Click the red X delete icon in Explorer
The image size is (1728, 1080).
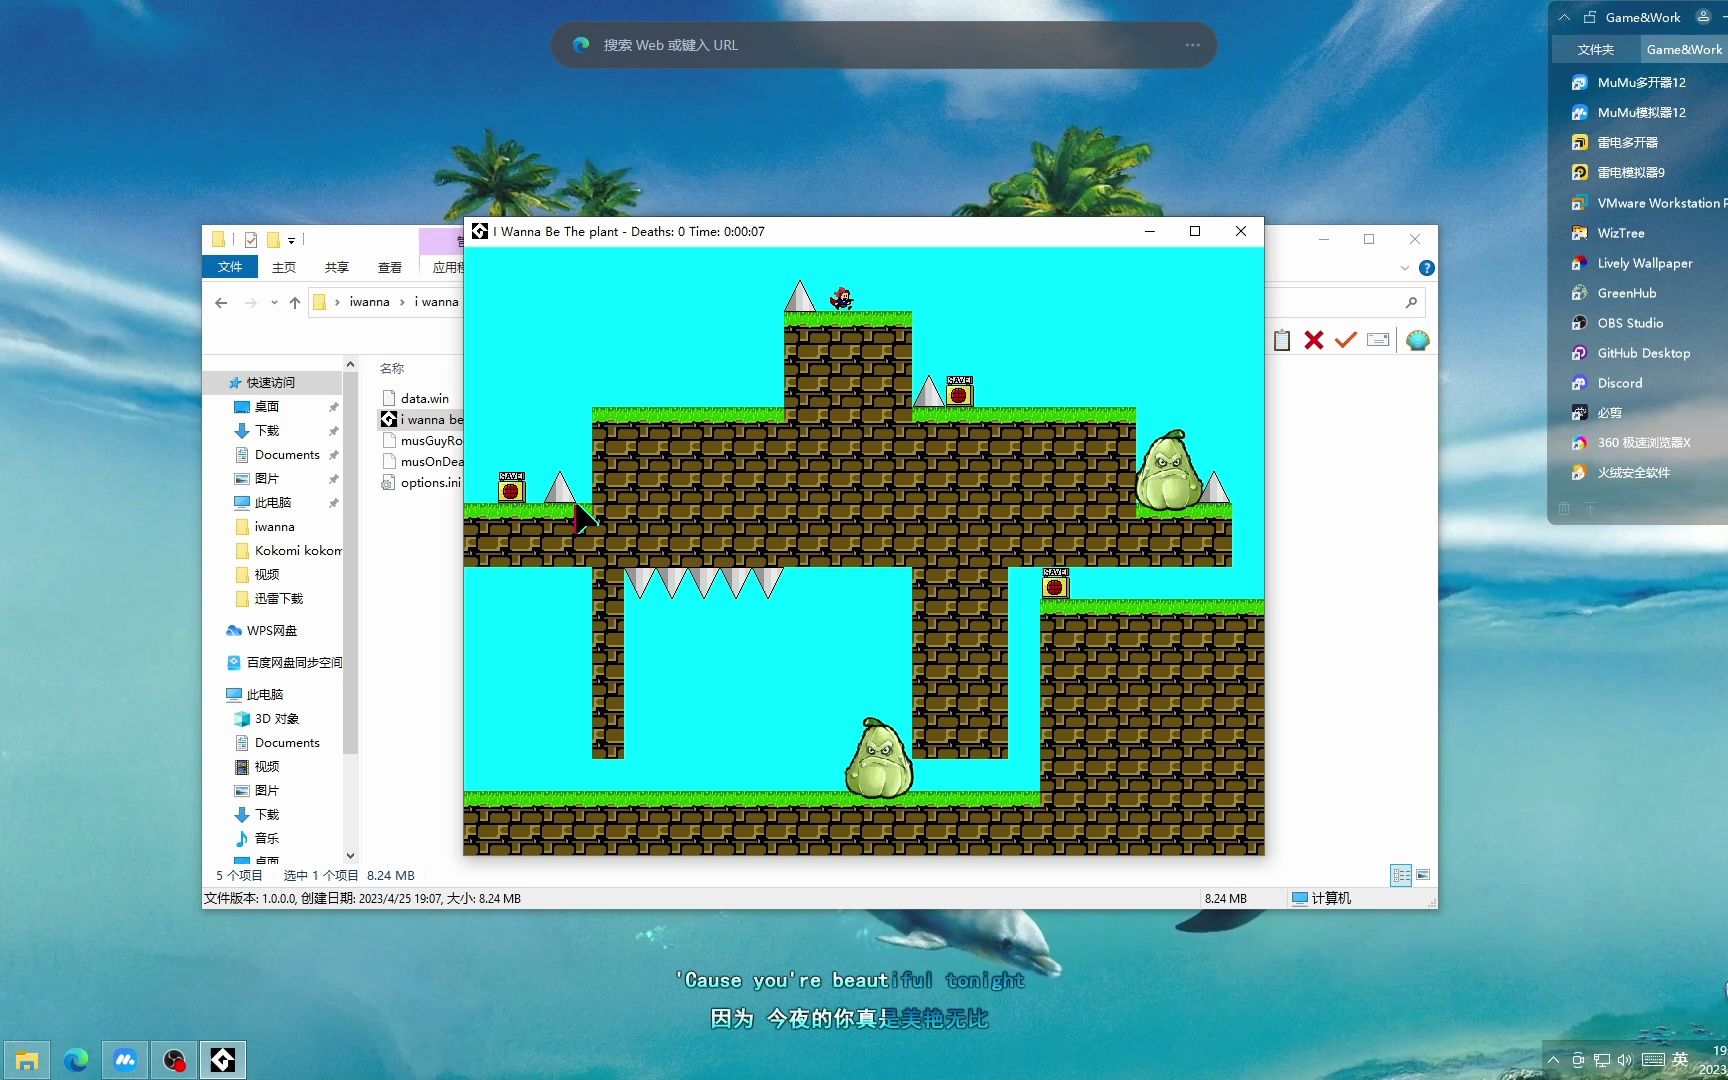coord(1314,340)
